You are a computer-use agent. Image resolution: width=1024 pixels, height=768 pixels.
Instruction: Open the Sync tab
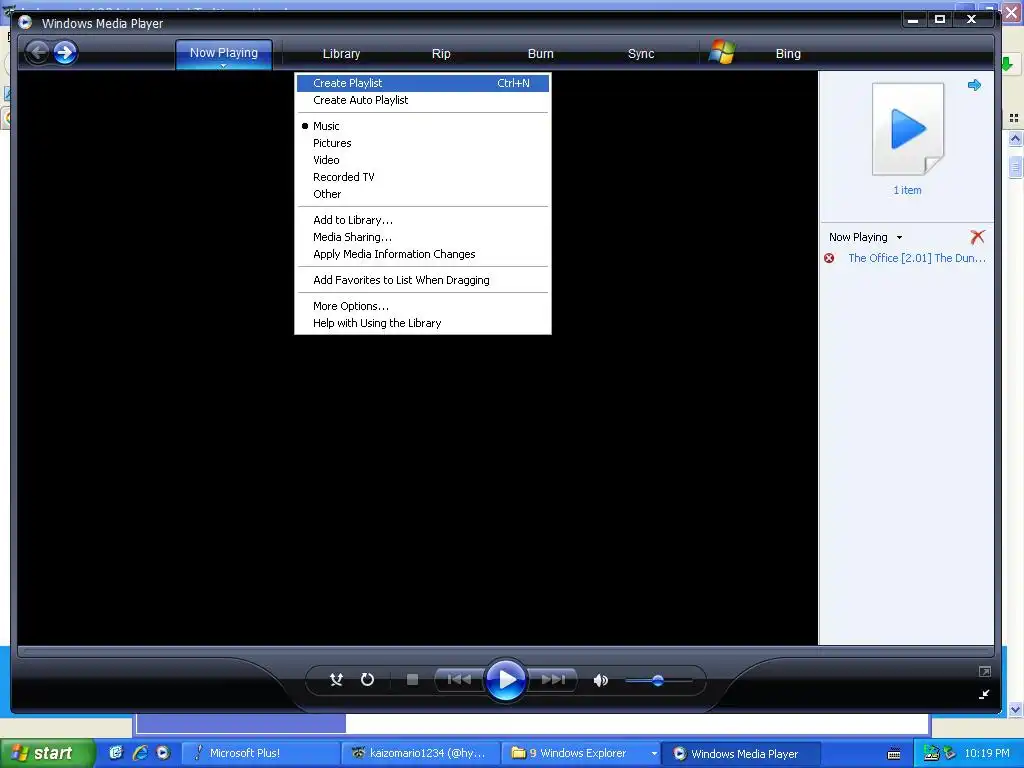[641, 54]
